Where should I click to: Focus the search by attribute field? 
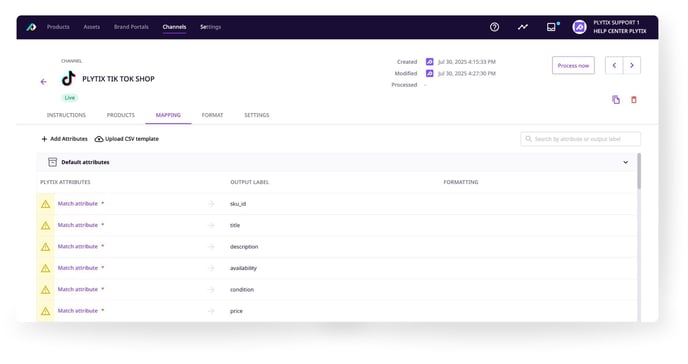[x=580, y=139]
